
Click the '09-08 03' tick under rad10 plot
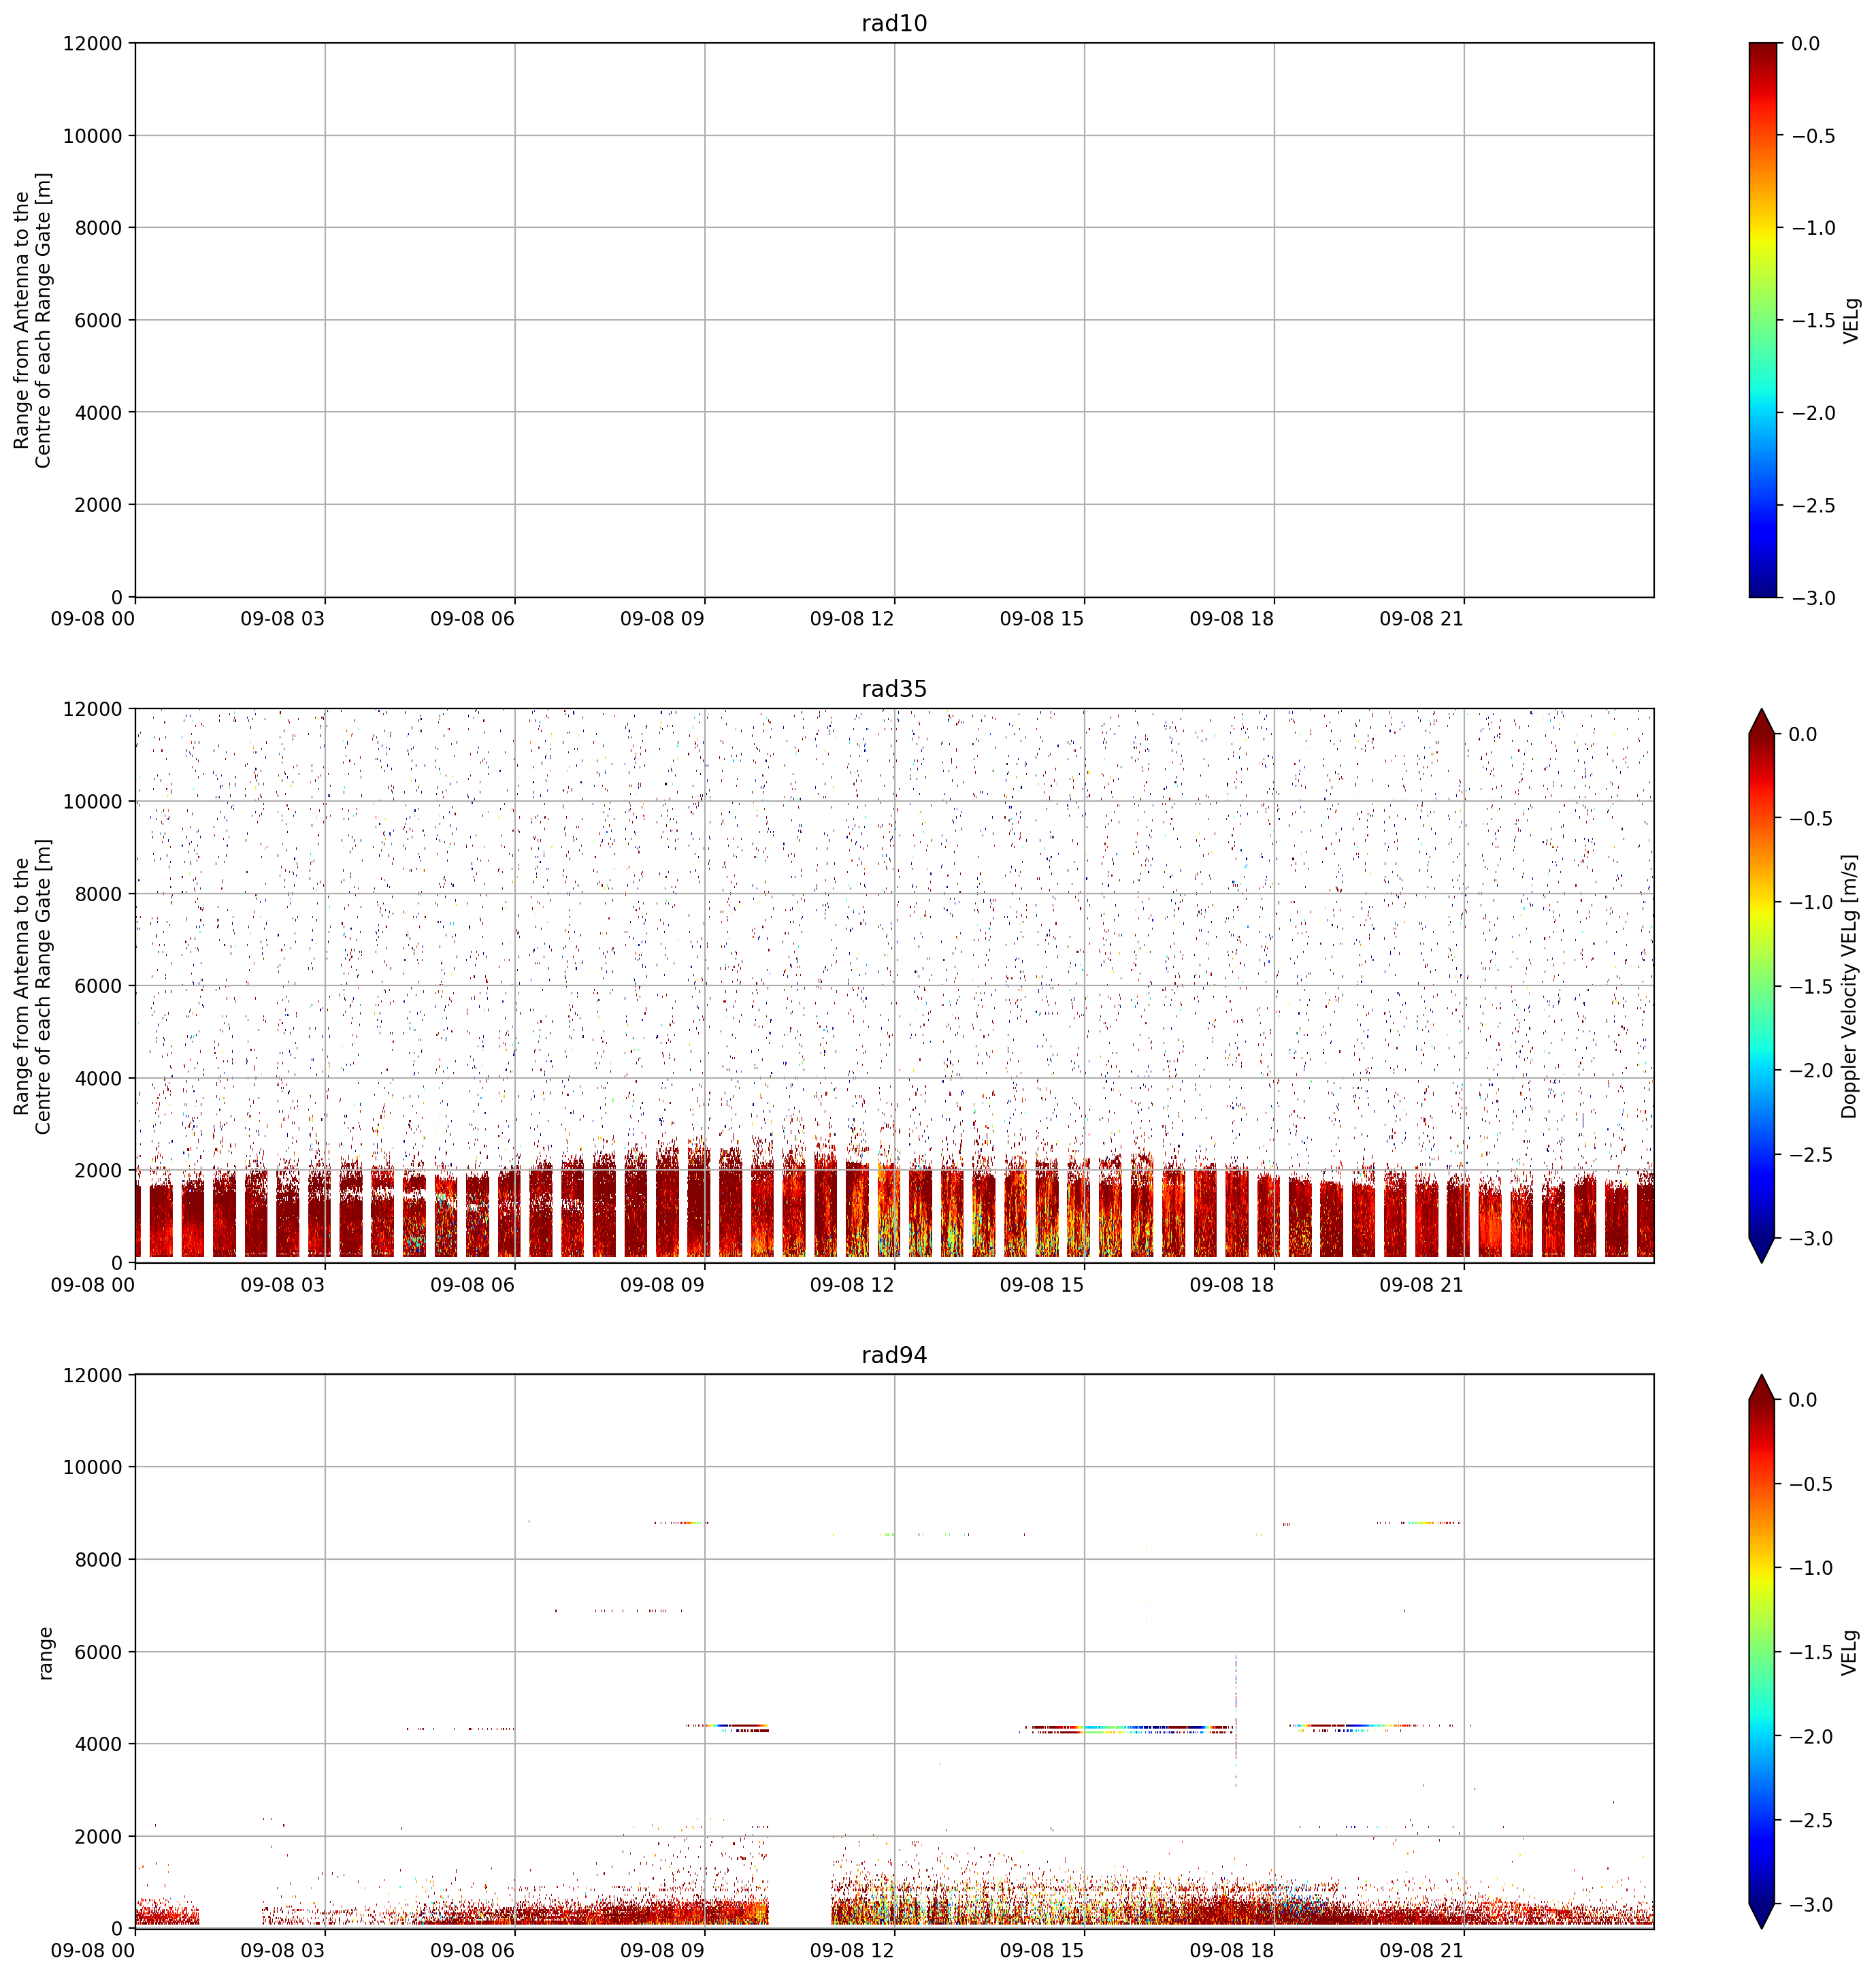(283, 619)
